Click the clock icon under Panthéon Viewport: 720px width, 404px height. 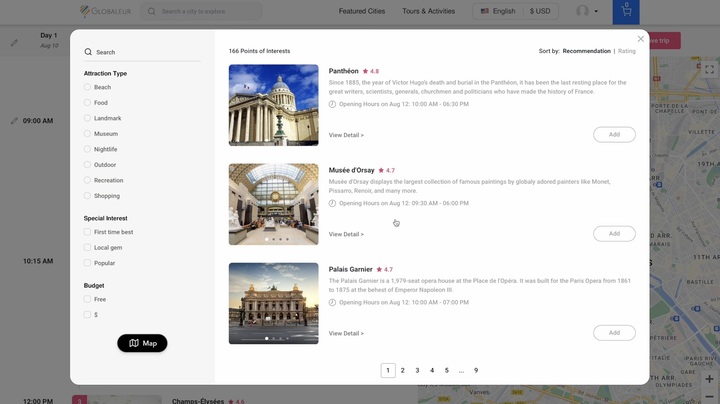[333, 103]
